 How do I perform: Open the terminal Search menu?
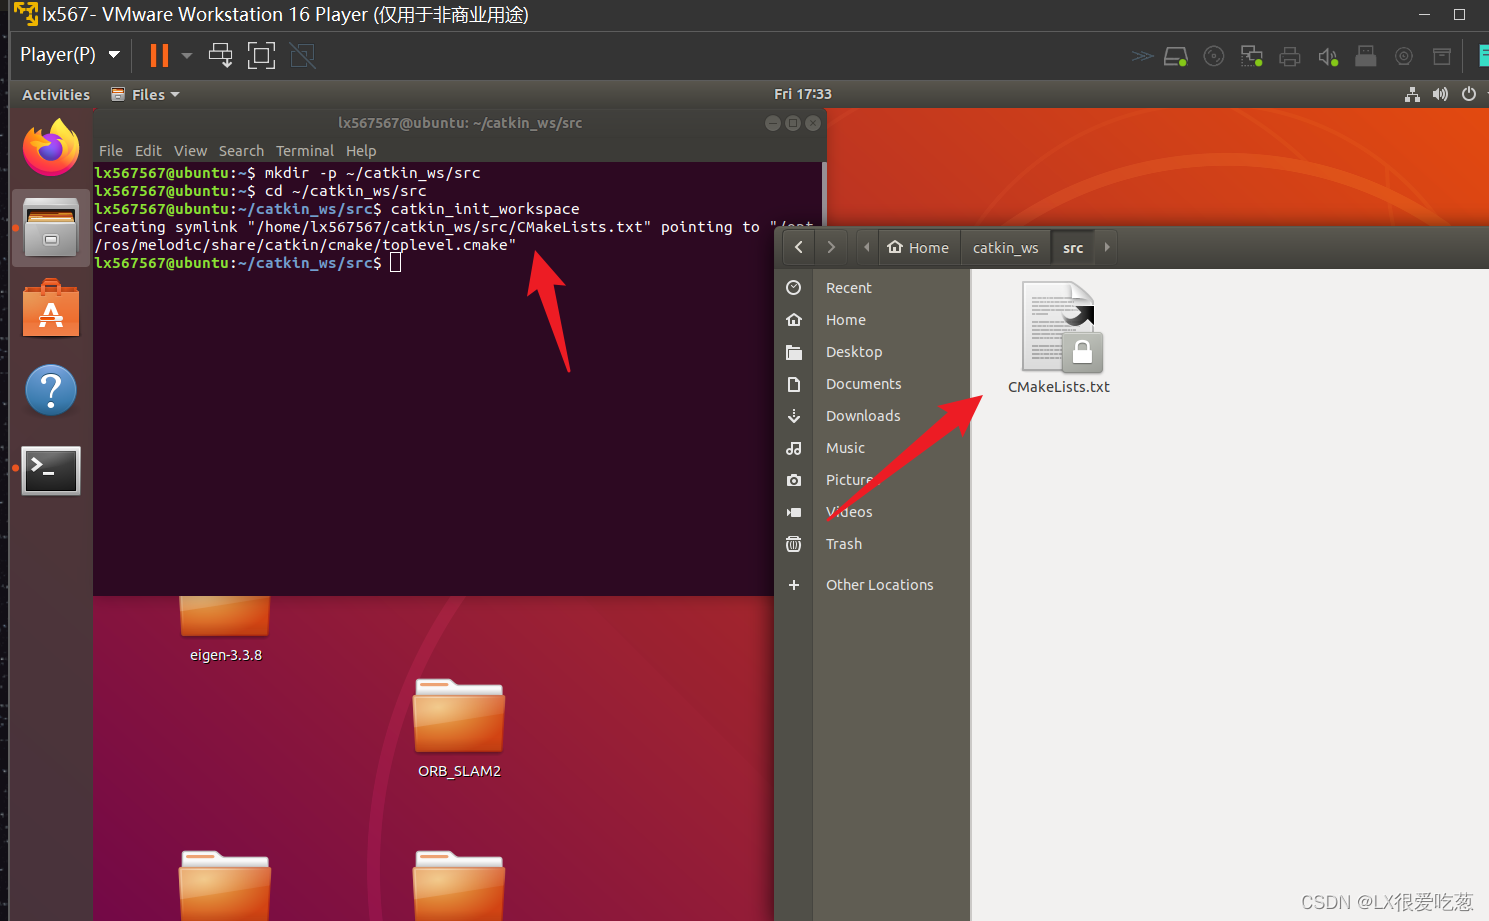point(241,151)
